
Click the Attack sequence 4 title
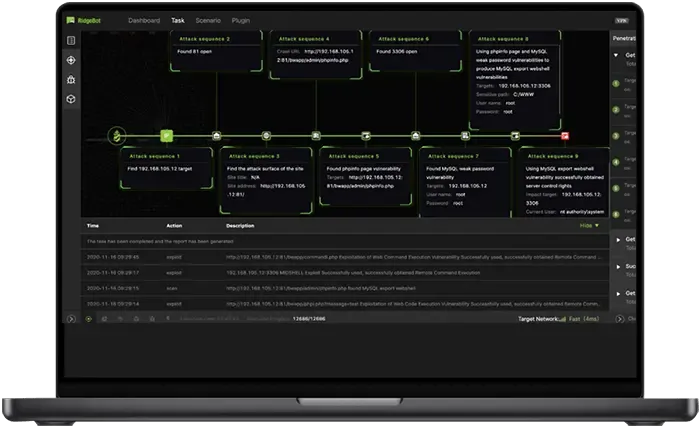coord(304,39)
